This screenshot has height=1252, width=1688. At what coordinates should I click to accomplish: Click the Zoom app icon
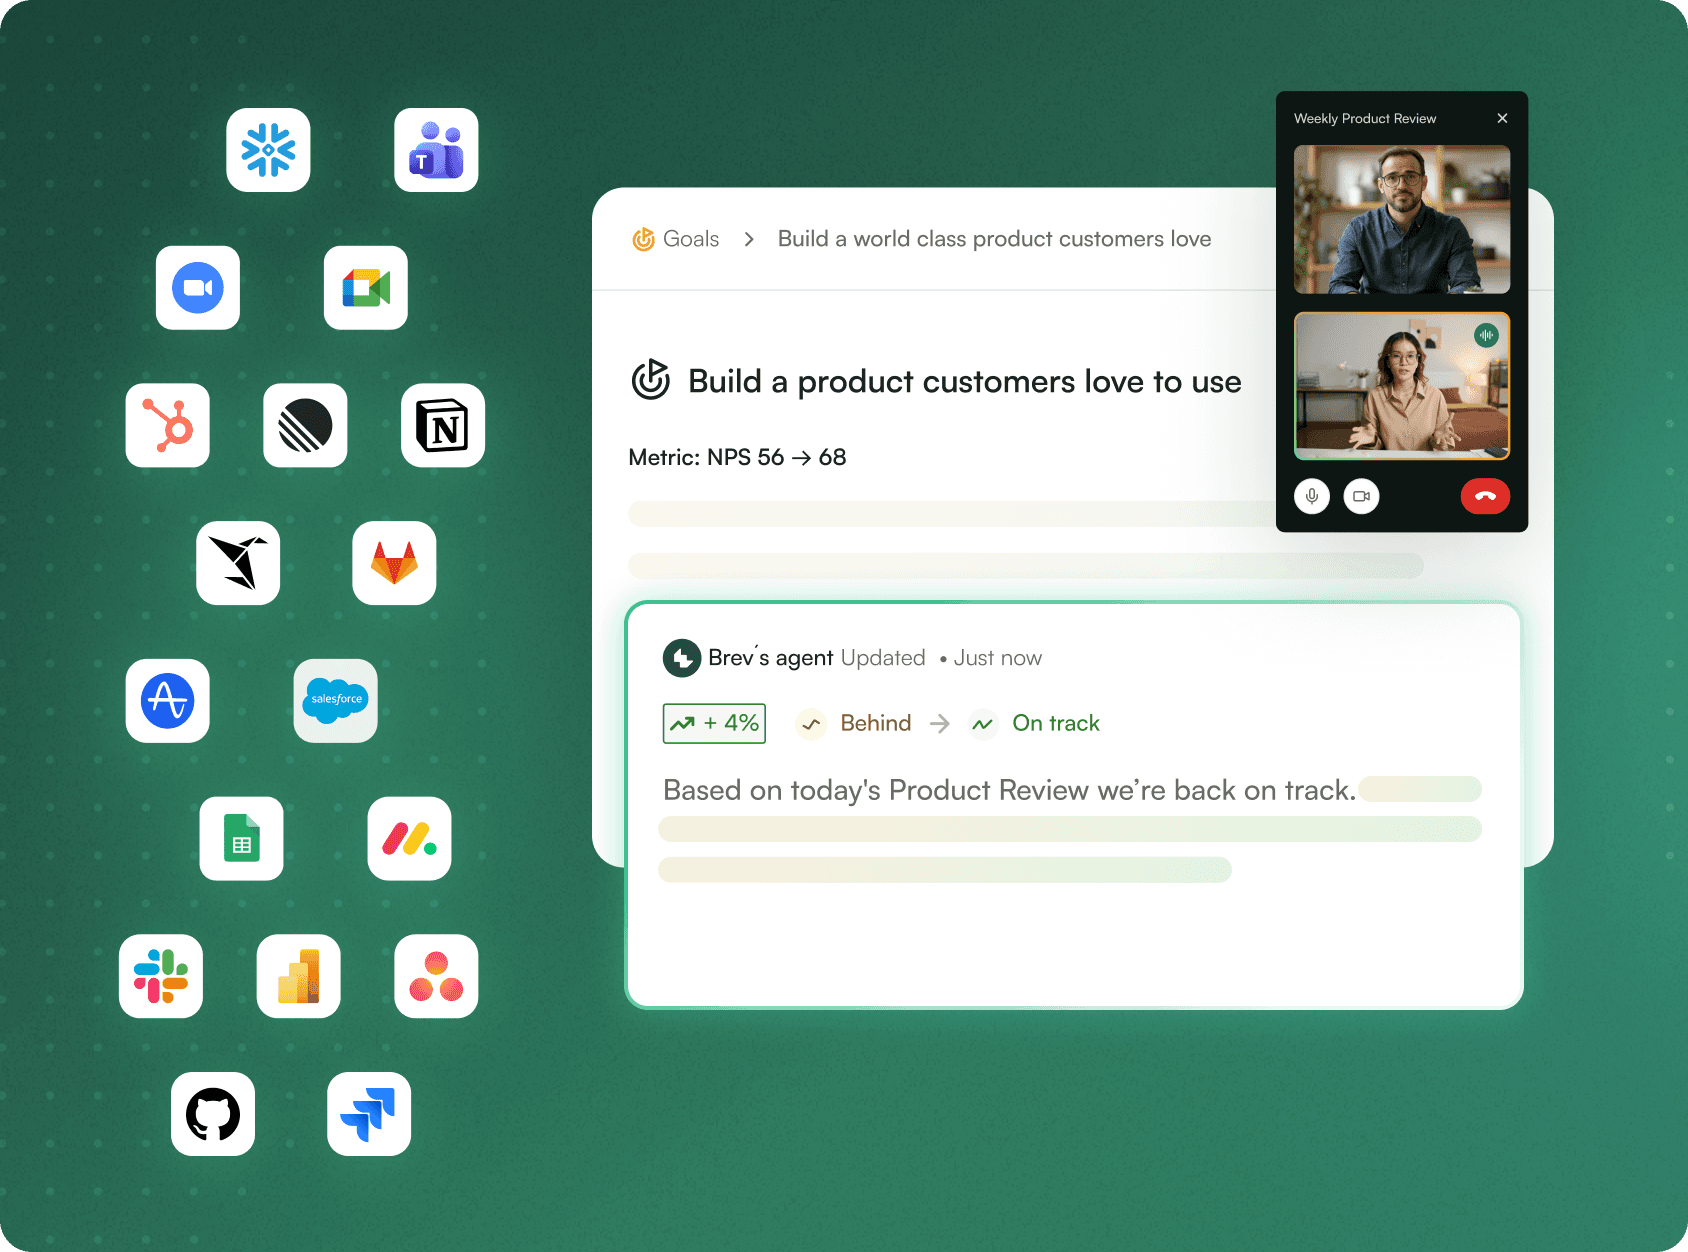[198, 288]
